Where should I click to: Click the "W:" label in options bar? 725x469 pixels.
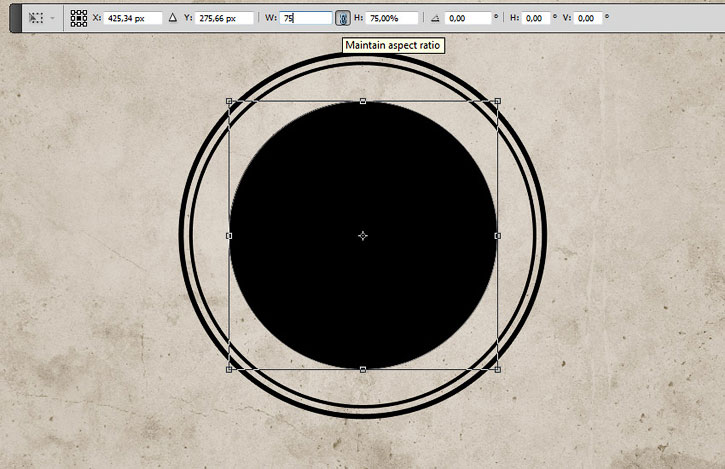[x=271, y=18]
